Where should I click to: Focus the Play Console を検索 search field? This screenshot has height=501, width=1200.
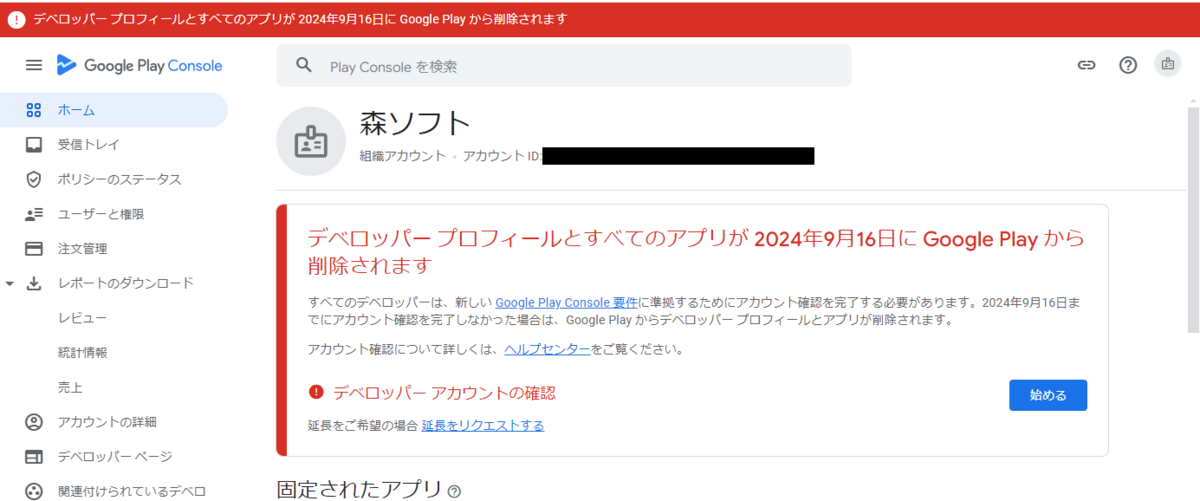pos(564,66)
